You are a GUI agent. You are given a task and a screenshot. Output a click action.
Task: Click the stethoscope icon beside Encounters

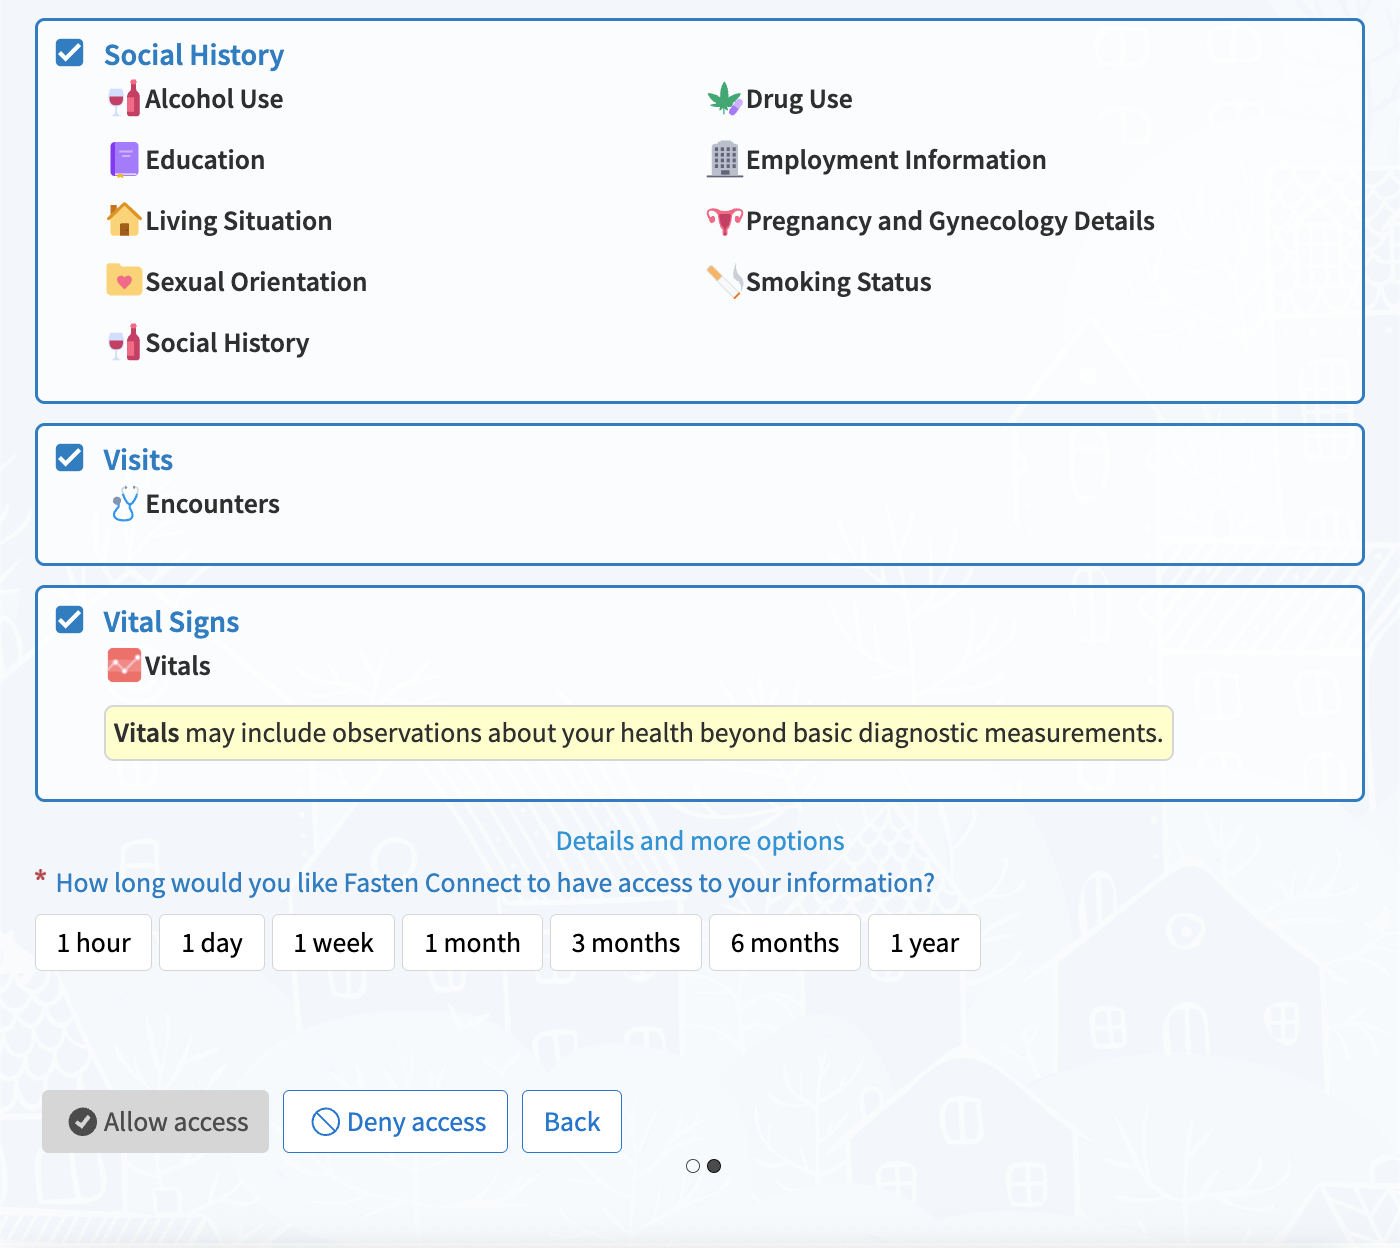click(x=124, y=504)
